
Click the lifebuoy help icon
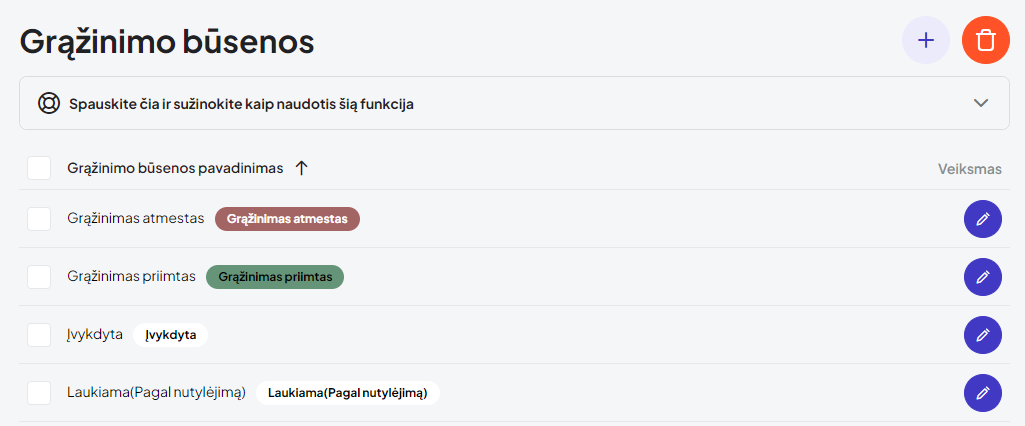click(x=49, y=103)
